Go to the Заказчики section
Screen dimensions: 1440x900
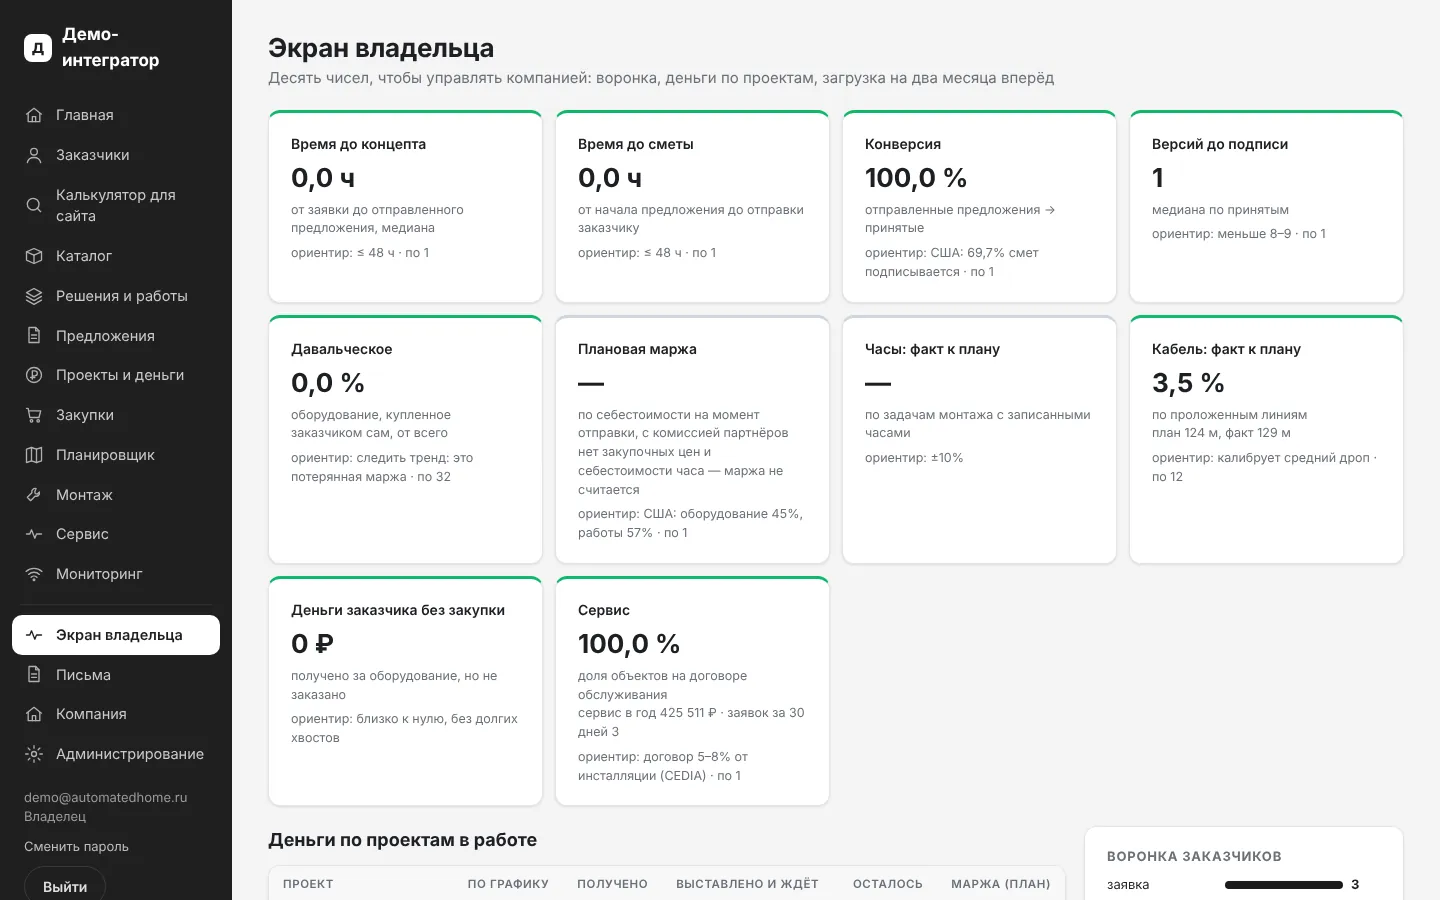pyautogui.click(x=116, y=155)
